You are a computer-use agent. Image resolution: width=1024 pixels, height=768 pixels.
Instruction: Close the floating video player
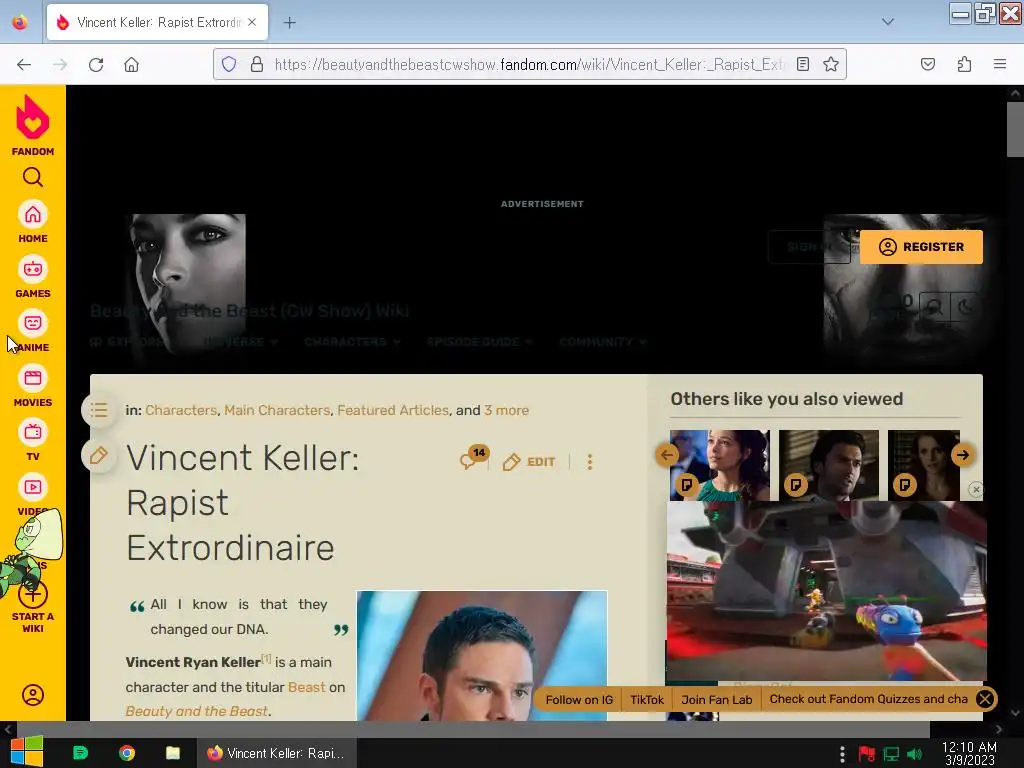tap(976, 490)
